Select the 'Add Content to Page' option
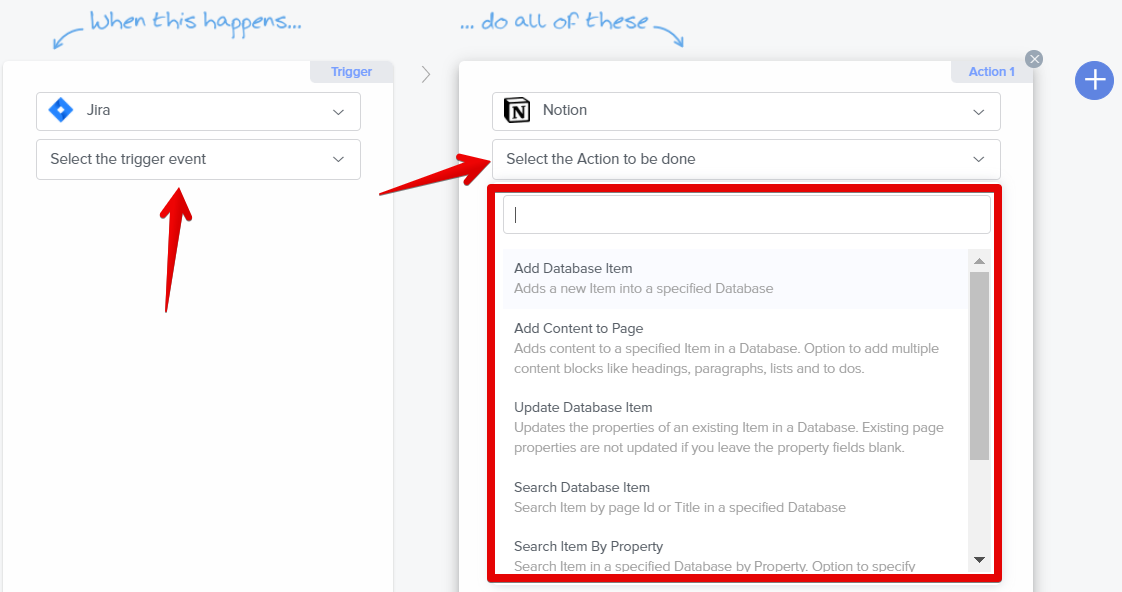Image resolution: width=1122 pixels, height=592 pixels. (x=578, y=328)
